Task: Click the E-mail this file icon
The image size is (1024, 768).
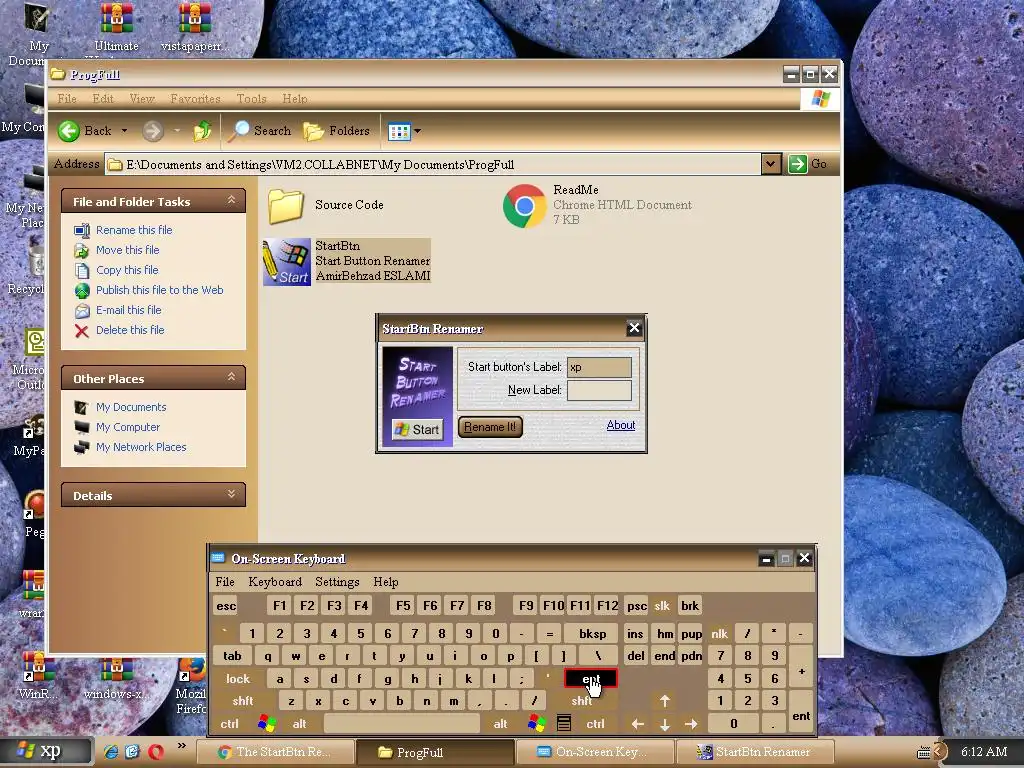Action: [82, 311]
